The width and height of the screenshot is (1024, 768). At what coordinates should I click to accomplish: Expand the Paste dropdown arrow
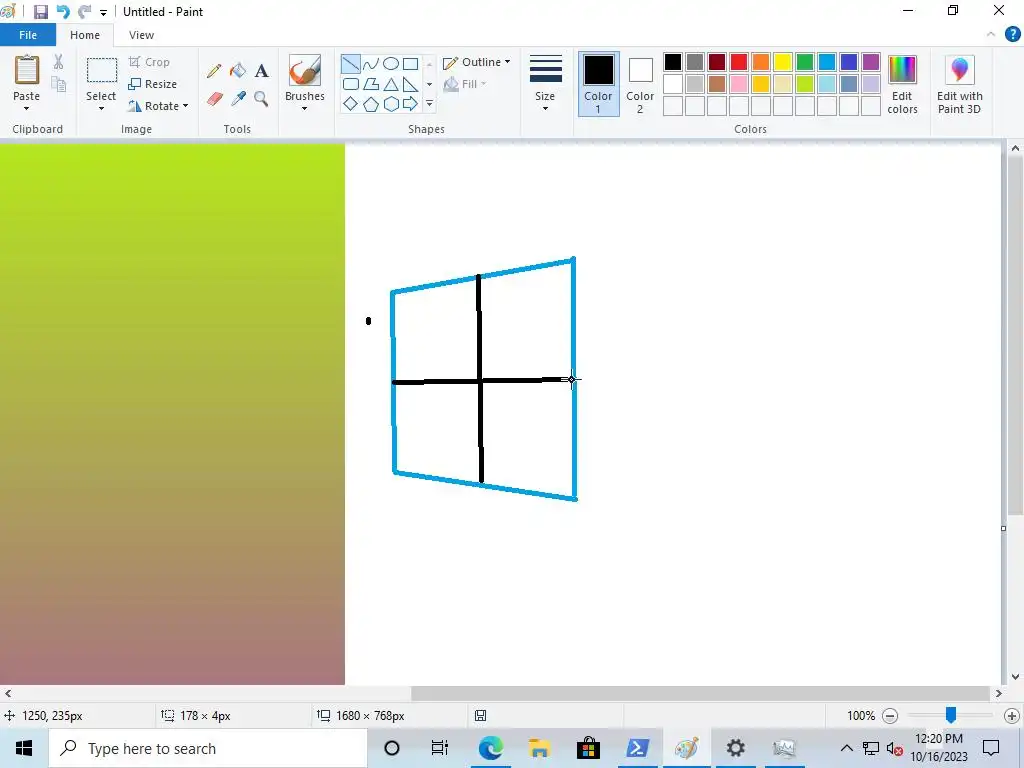coord(27,108)
